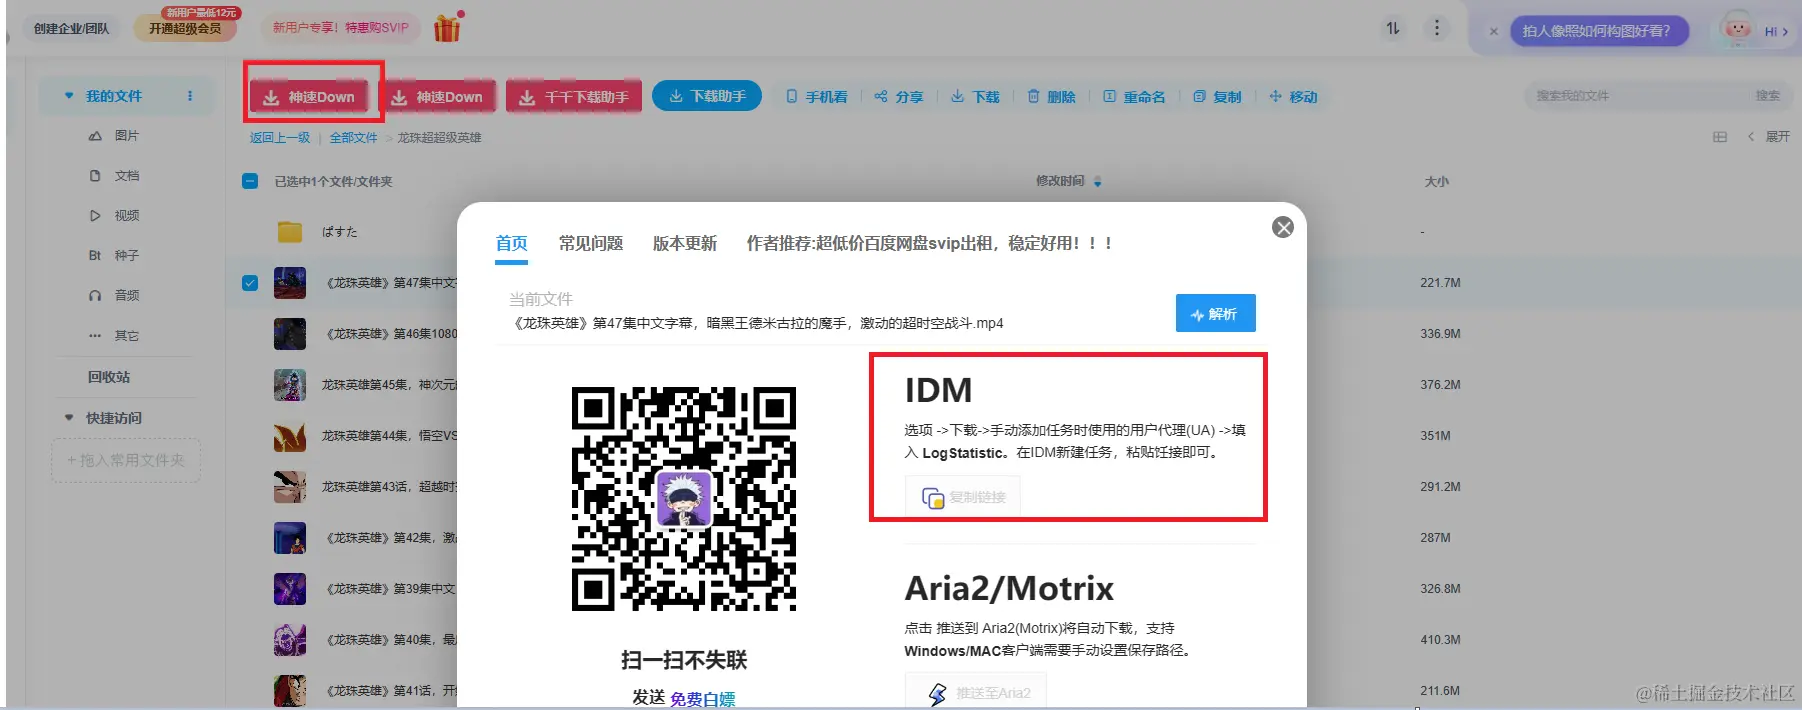Screen dimensions: 1802x710
Task: Click thumbnail of 第47集中文 video
Action: coord(290,283)
